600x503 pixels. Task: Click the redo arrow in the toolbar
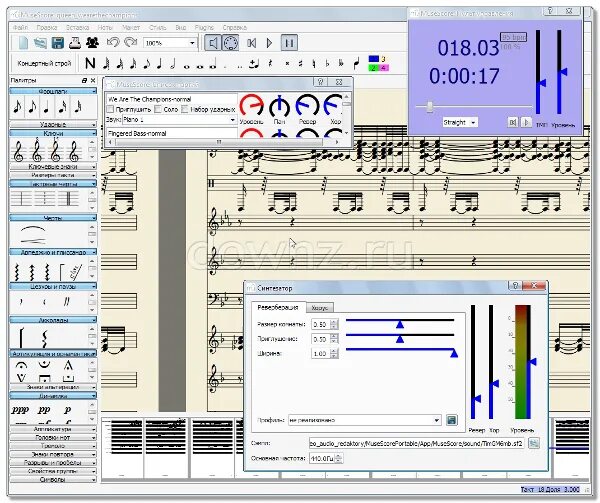[x=130, y=42]
